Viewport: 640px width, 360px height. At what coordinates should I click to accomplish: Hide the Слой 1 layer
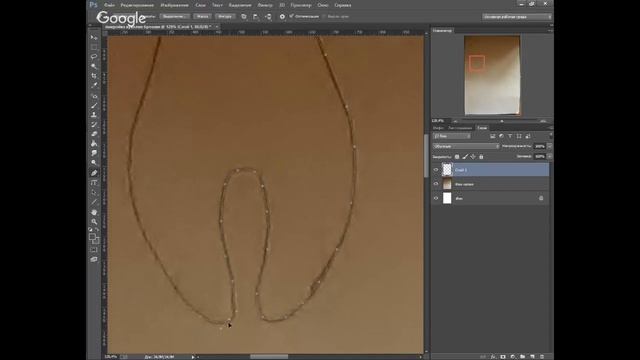pos(436,169)
